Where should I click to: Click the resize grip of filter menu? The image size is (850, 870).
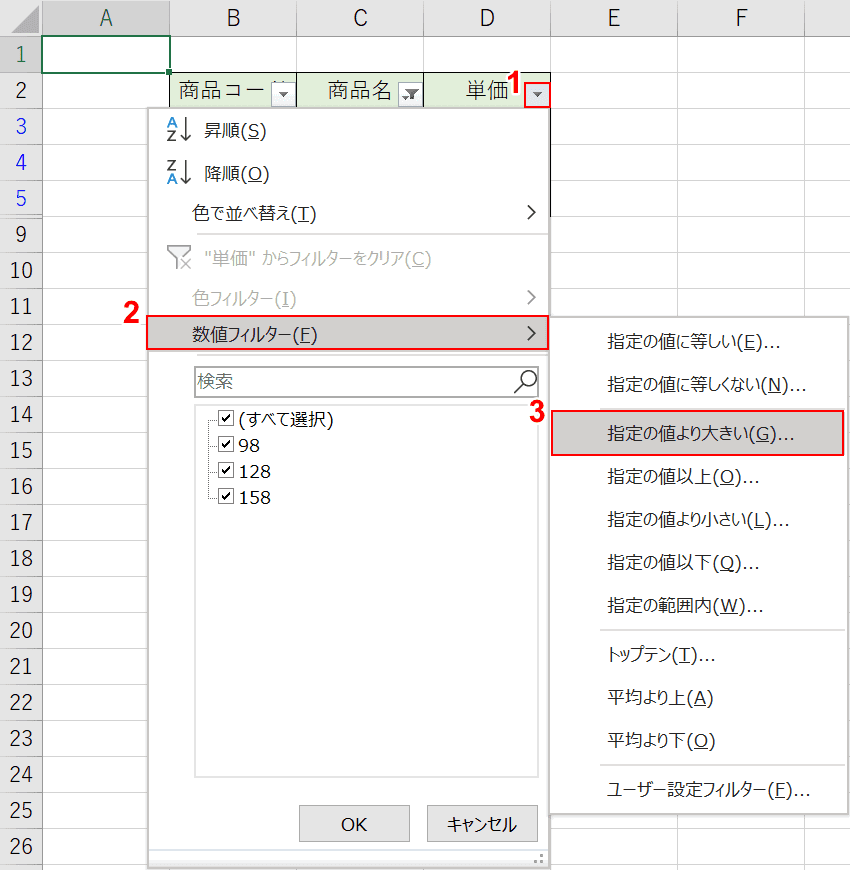click(x=538, y=859)
